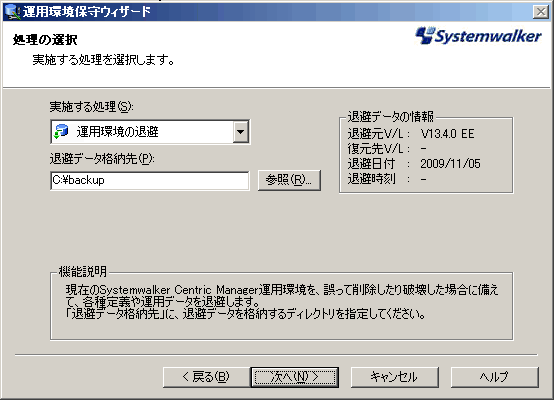Go back with the 戻る(B) button
Viewport: 554px width, 400px height.
[206, 377]
